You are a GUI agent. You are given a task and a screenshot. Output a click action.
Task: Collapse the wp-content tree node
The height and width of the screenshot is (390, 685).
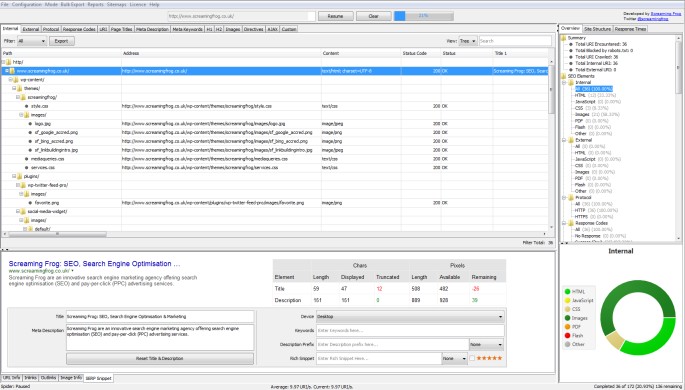tap(10, 80)
